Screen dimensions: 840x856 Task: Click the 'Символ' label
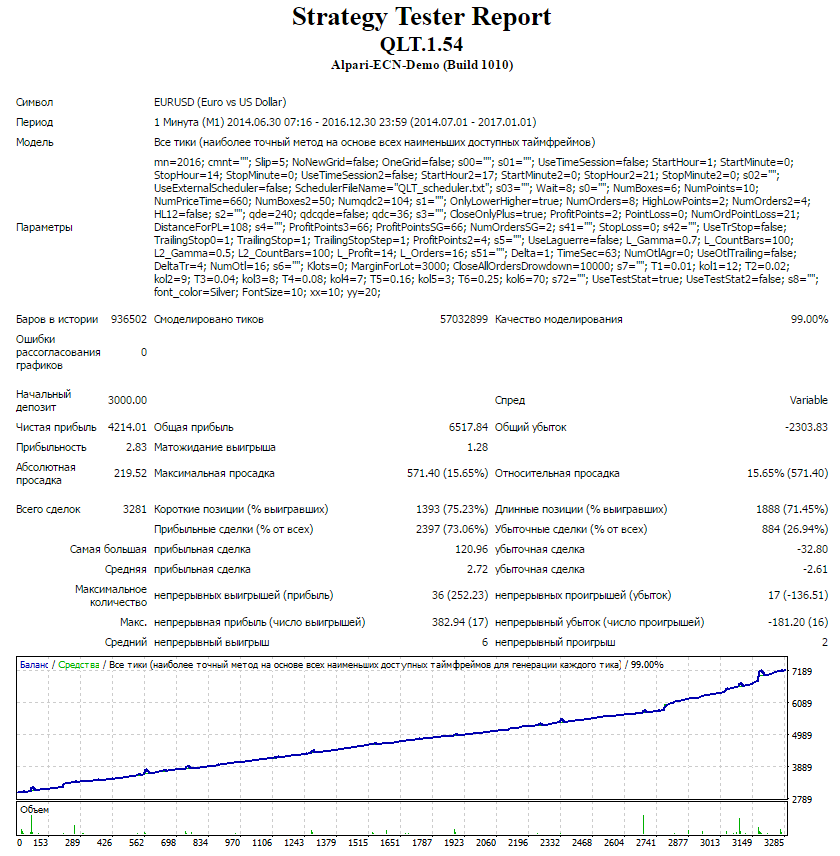pyautogui.click(x=34, y=102)
